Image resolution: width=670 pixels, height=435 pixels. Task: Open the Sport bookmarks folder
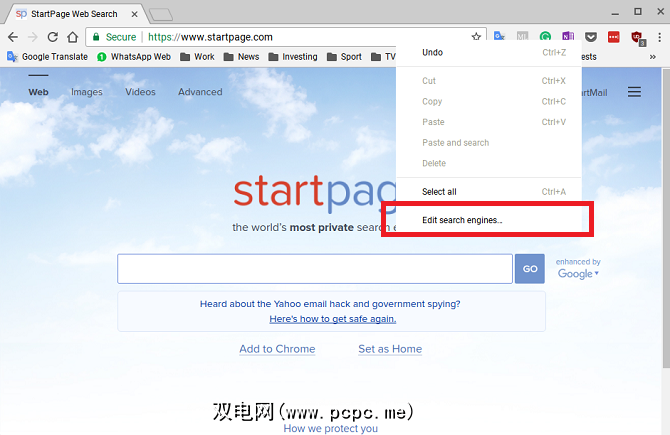(x=344, y=57)
